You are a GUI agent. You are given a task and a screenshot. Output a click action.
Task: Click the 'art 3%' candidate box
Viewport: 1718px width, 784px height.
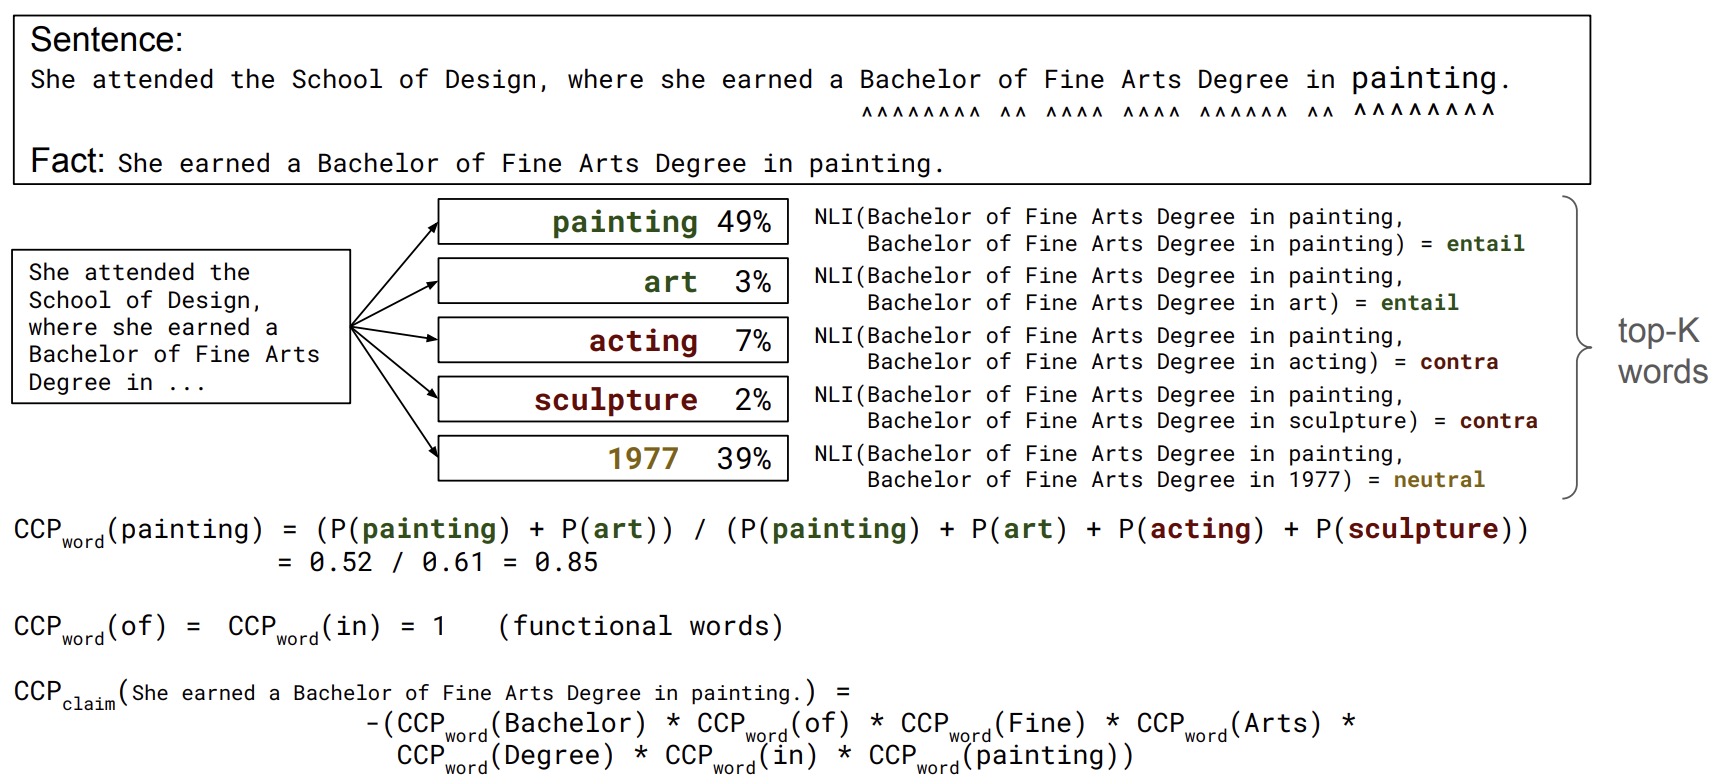click(612, 281)
